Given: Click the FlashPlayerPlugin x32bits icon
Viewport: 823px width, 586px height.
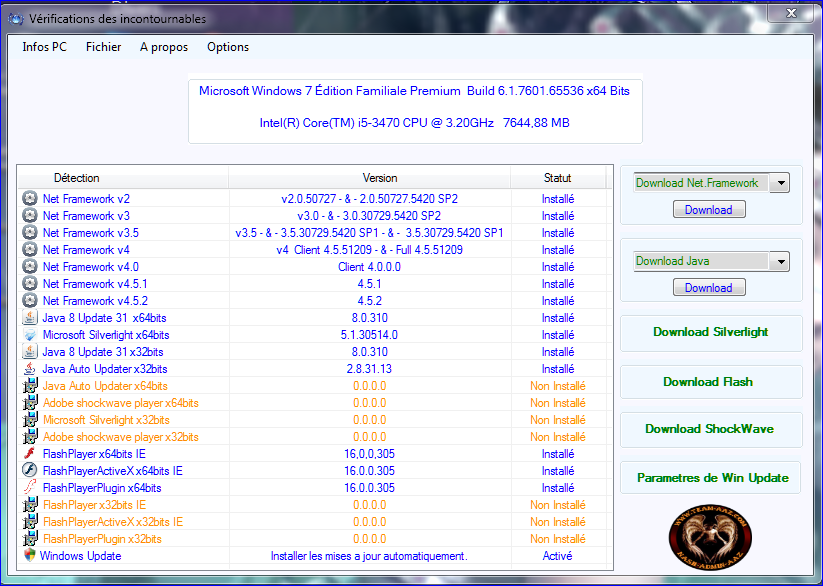Looking at the screenshot, I should tap(30, 539).
